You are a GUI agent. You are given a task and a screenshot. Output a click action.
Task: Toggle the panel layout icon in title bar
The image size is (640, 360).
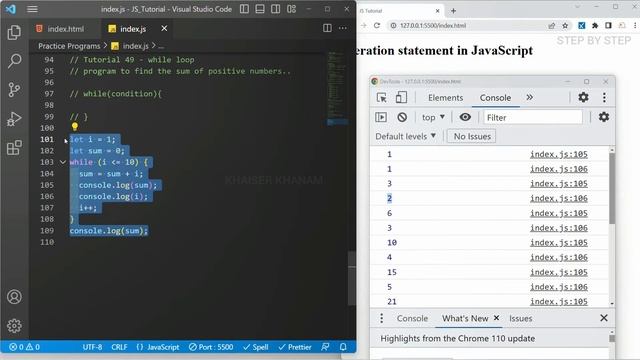[x=260, y=9]
